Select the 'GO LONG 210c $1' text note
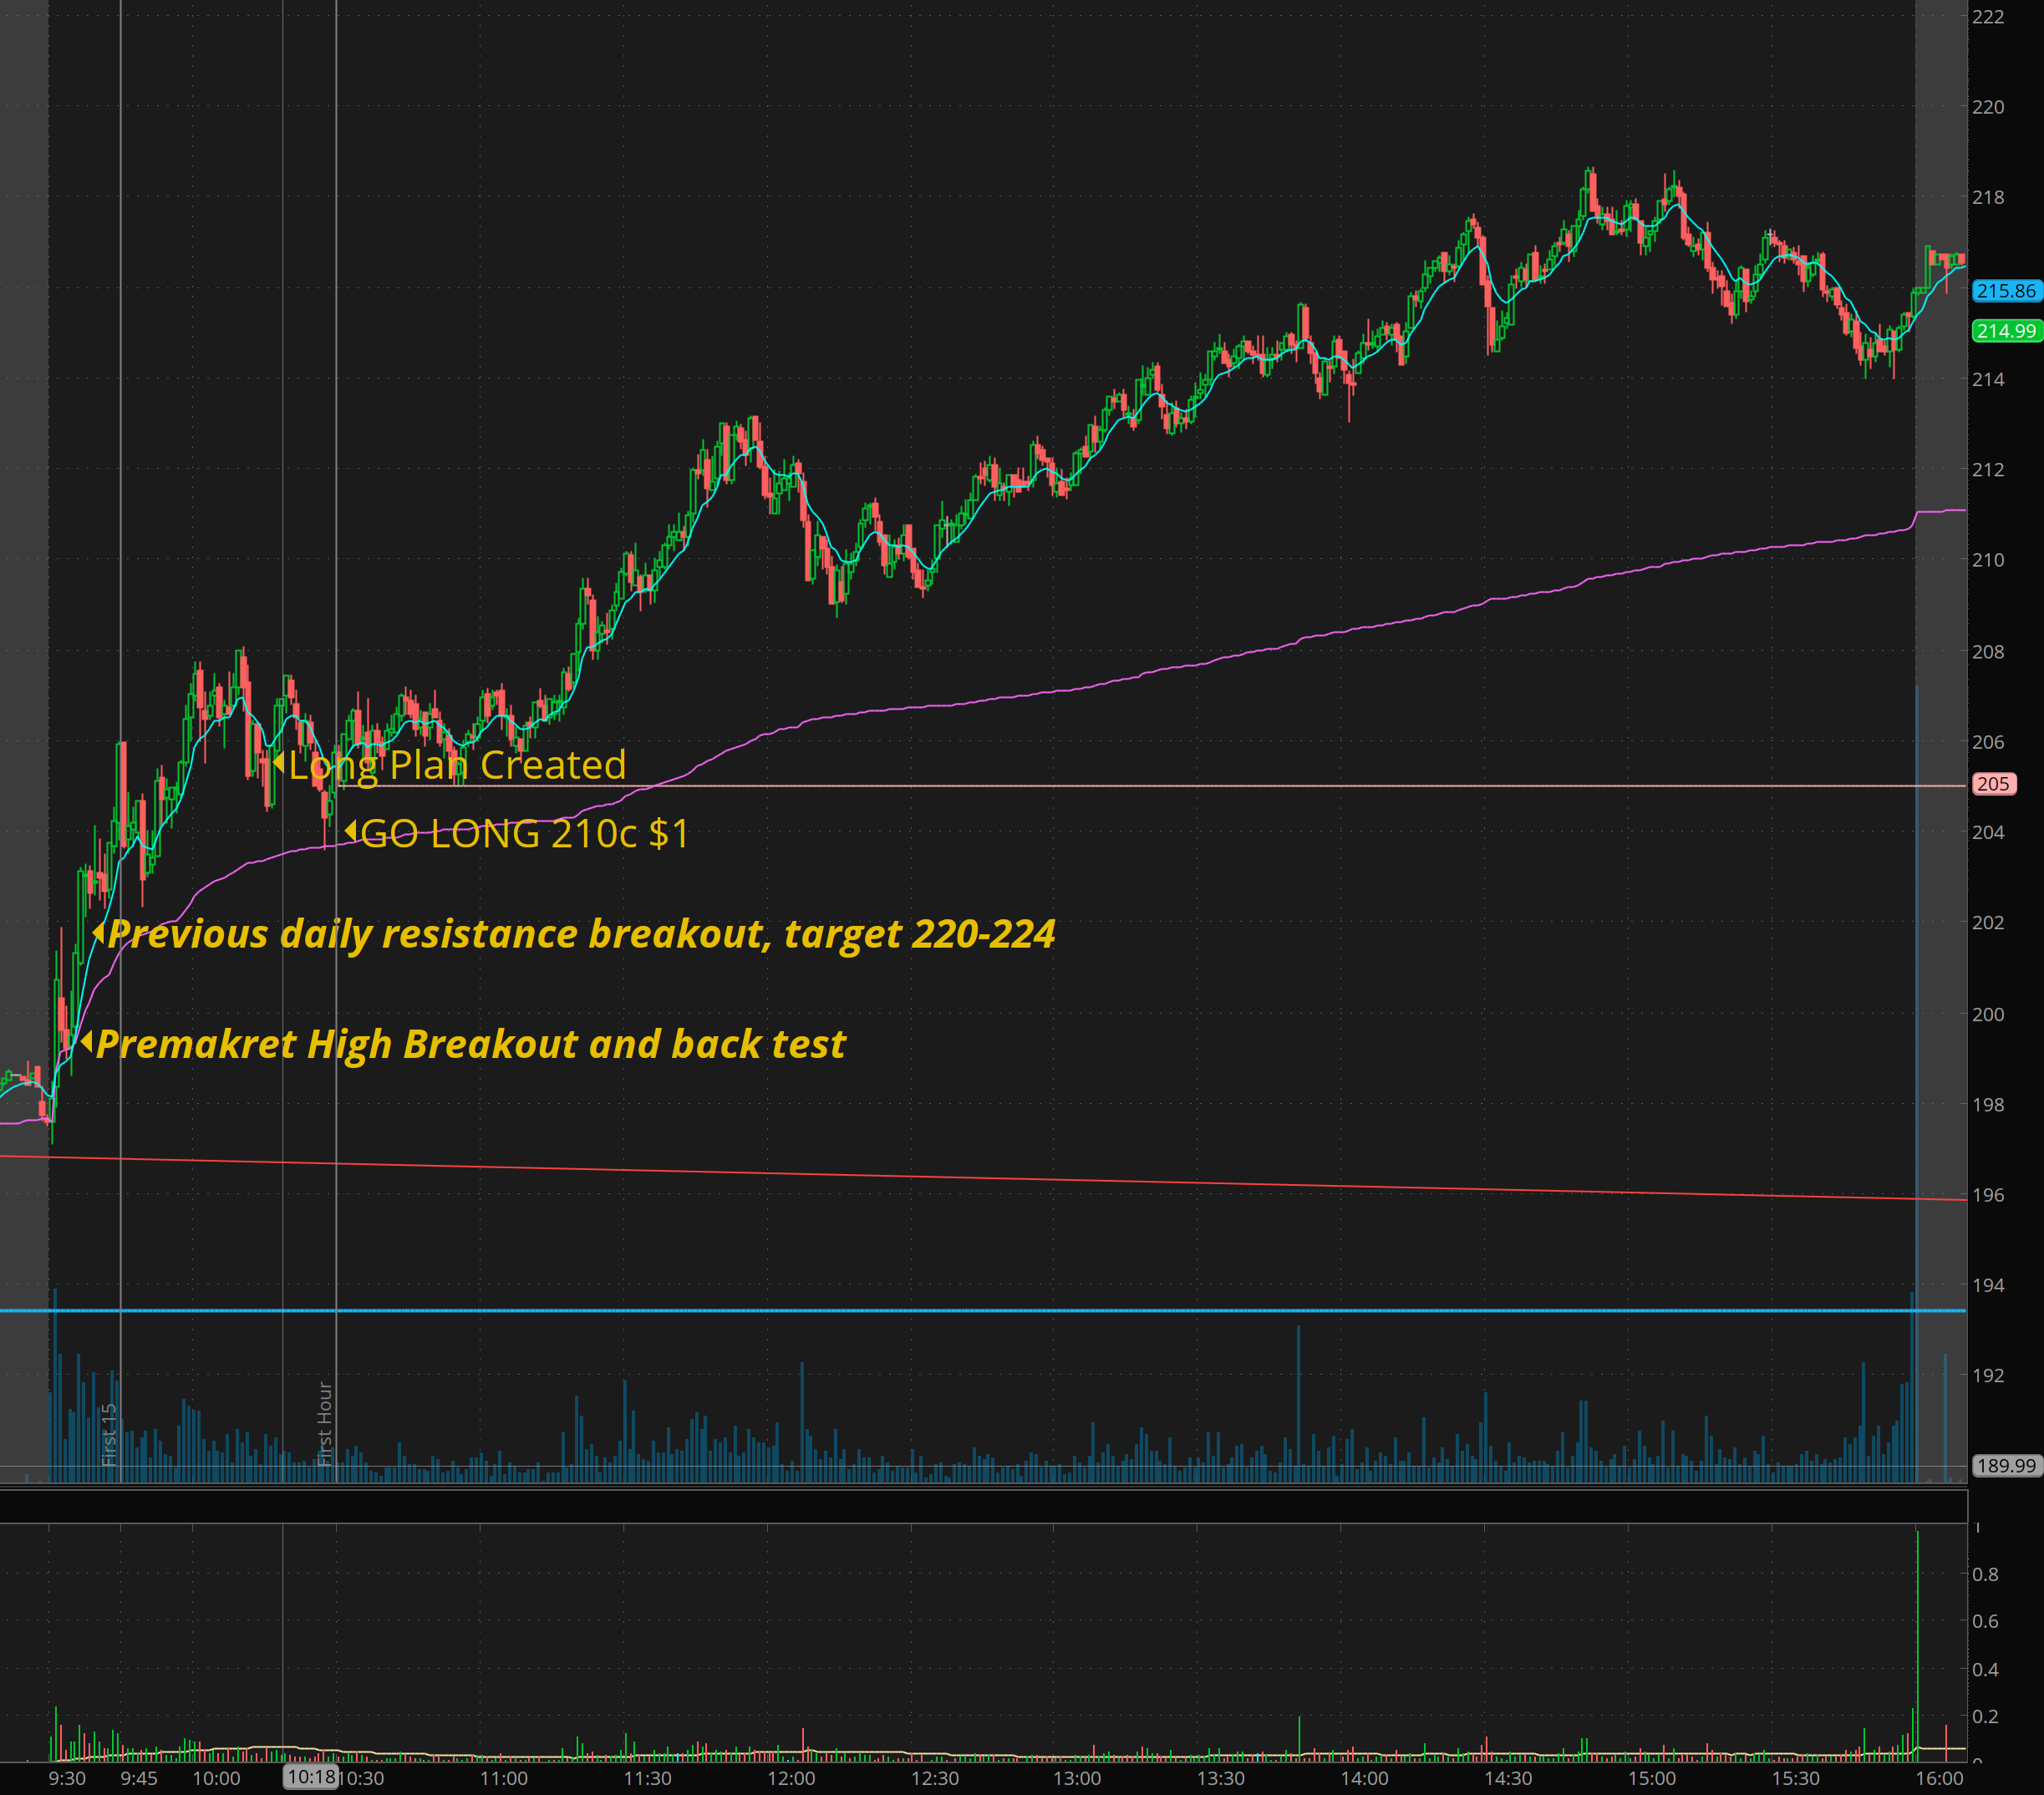Image resolution: width=2044 pixels, height=1795 pixels. coord(524,834)
